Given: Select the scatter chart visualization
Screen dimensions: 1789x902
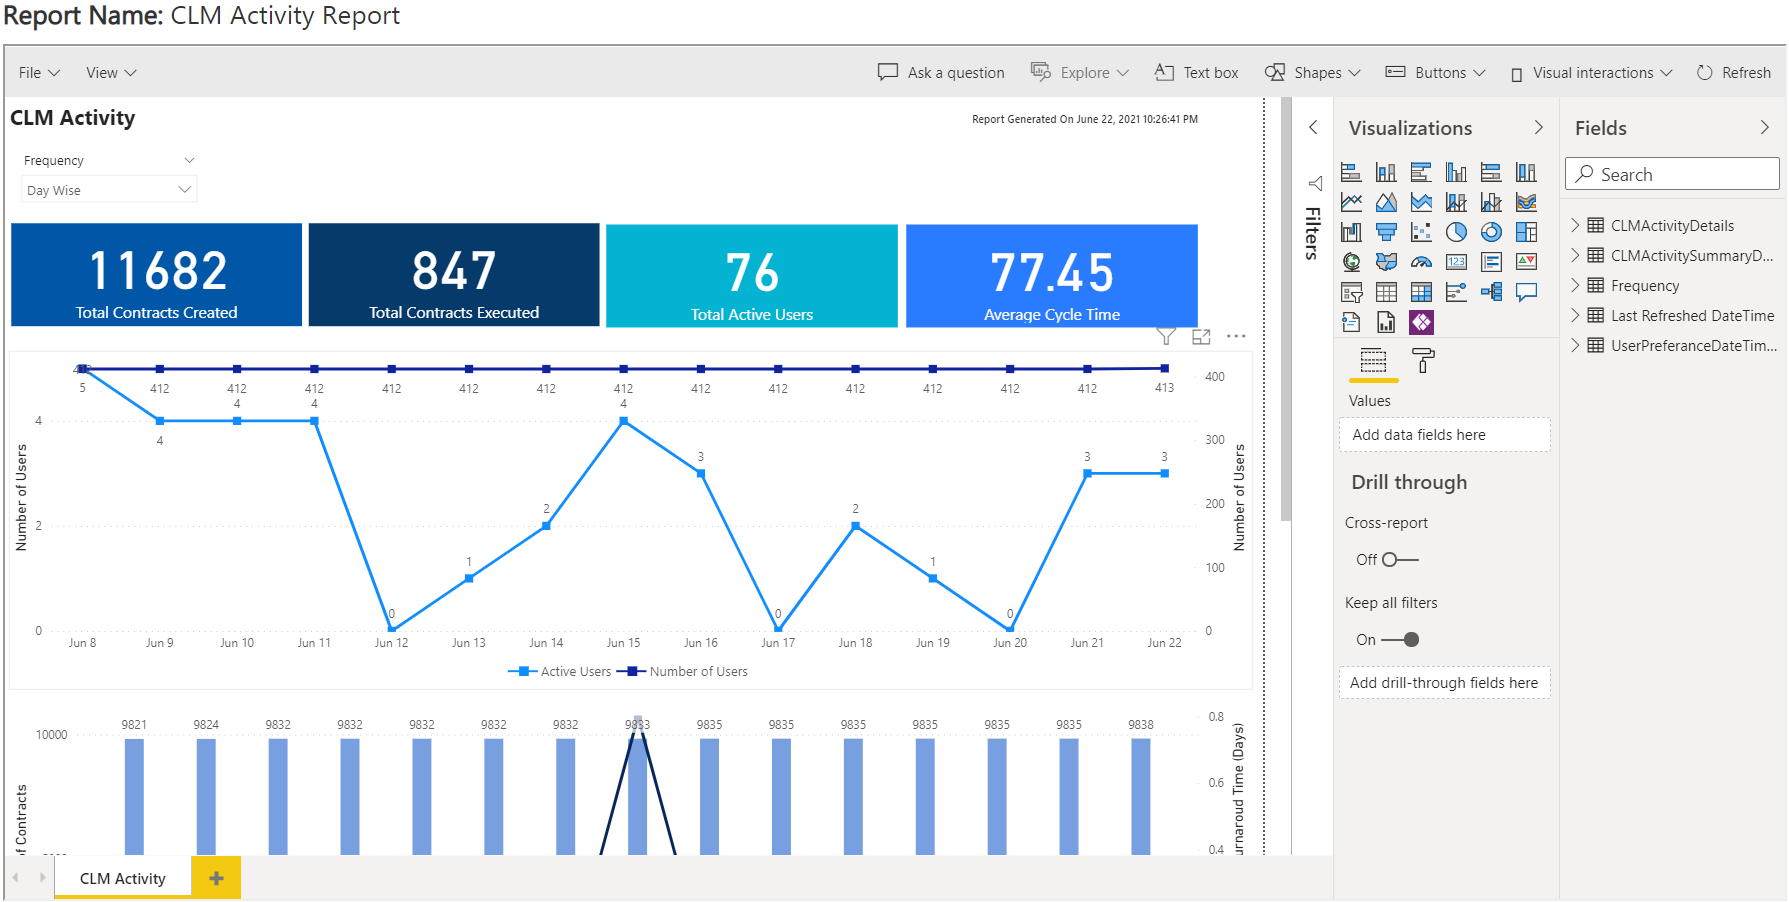Looking at the screenshot, I should pyautogui.click(x=1421, y=232).
